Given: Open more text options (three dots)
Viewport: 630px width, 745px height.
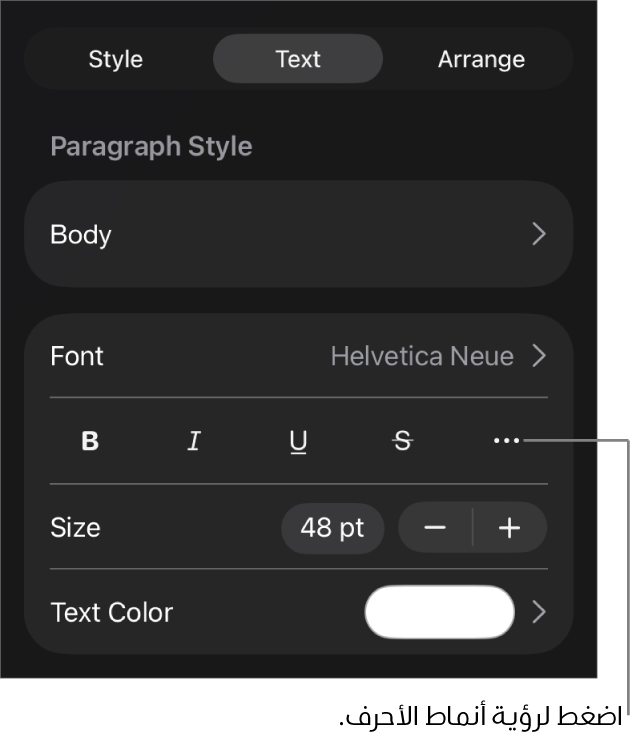Looking at the screenshot, I should tap(506, 441).
